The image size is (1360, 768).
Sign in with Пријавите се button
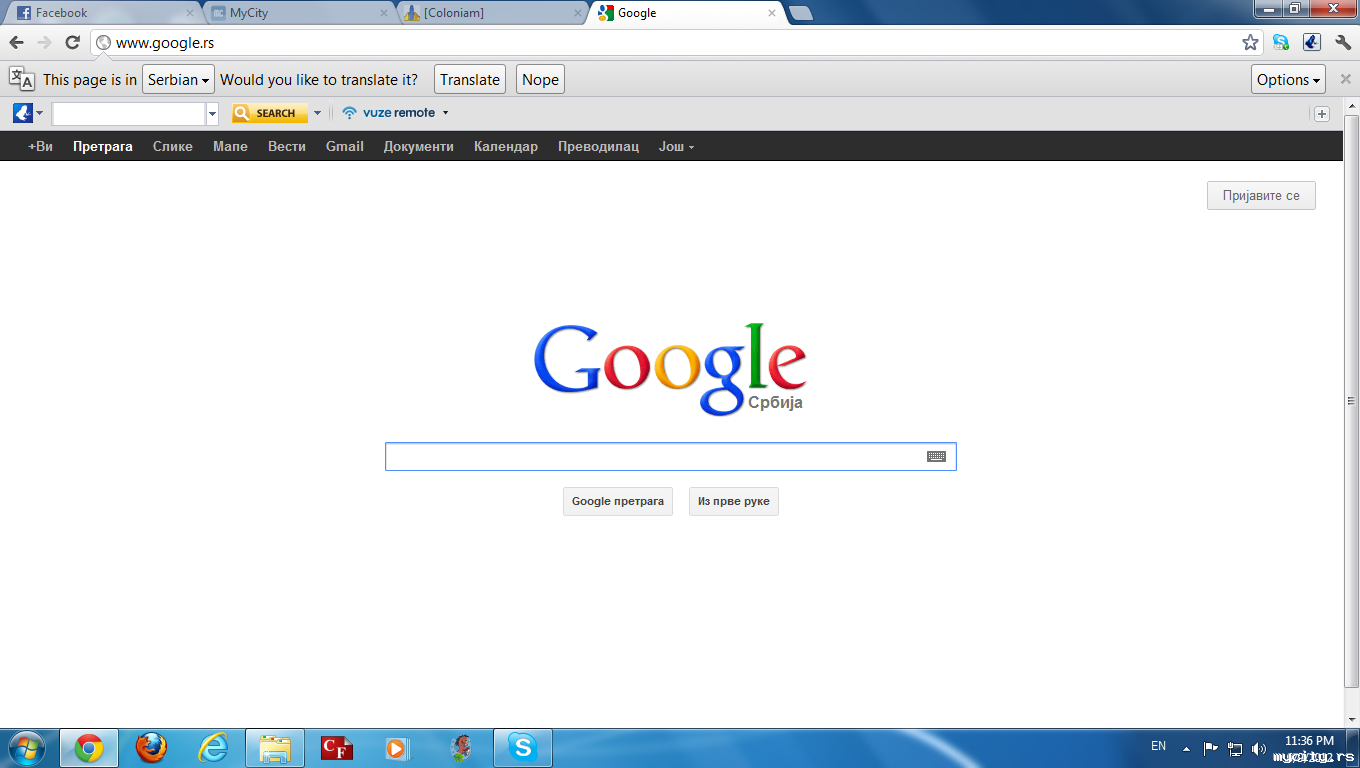tap(1261, 195)
